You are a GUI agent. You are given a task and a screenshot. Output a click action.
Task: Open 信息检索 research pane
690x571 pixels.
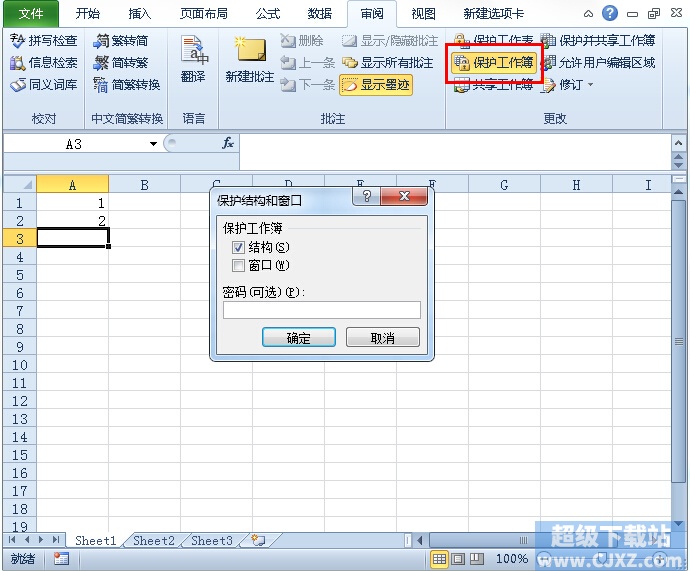[43, 62]
